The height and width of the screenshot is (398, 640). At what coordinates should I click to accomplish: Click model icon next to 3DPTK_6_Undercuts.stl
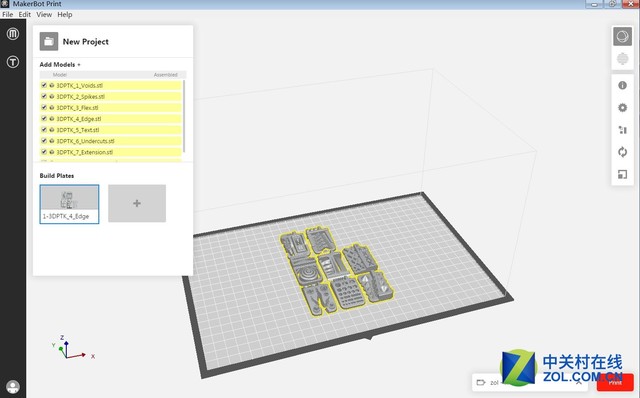click(x=52, y=141)
